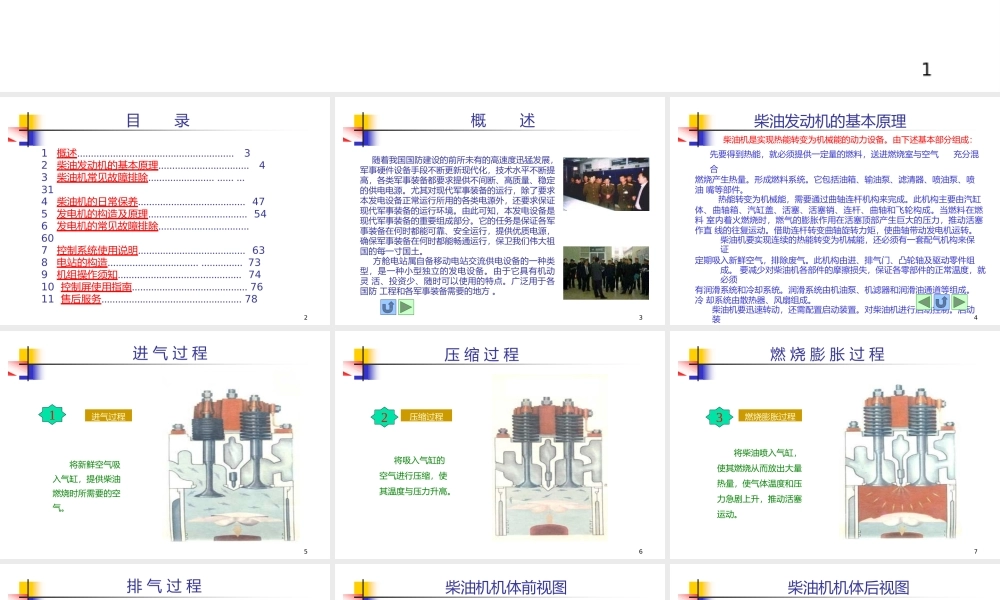The width and height of the screenshot is (1000, 600).
Task: Click the intake engine cutaway illustration
Action: (x=233, y=465)
